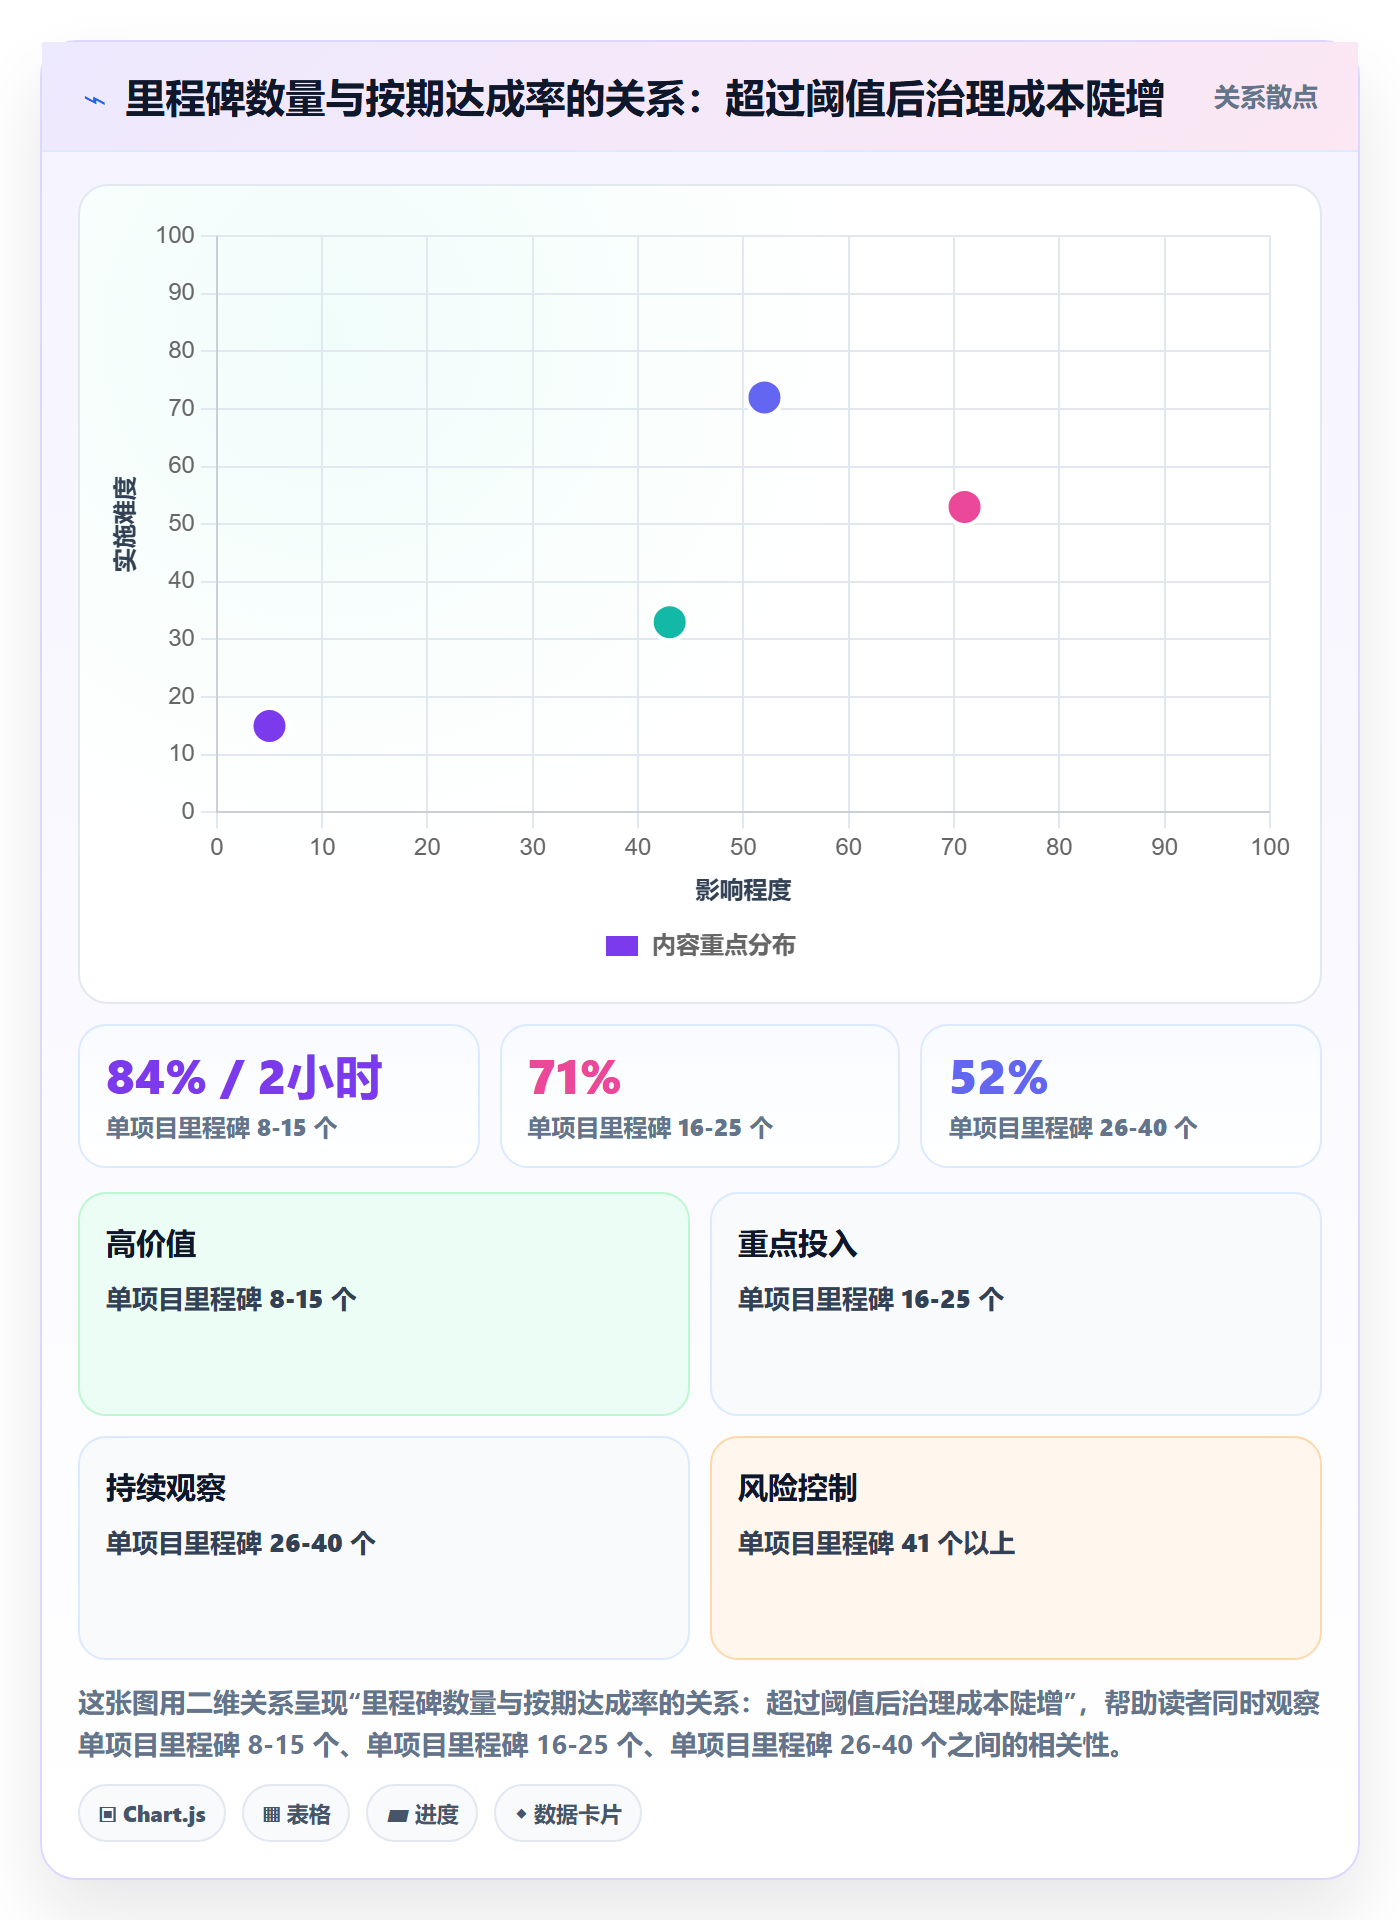Click the 内容重点分布 legend label

click(x=723, y=946)
